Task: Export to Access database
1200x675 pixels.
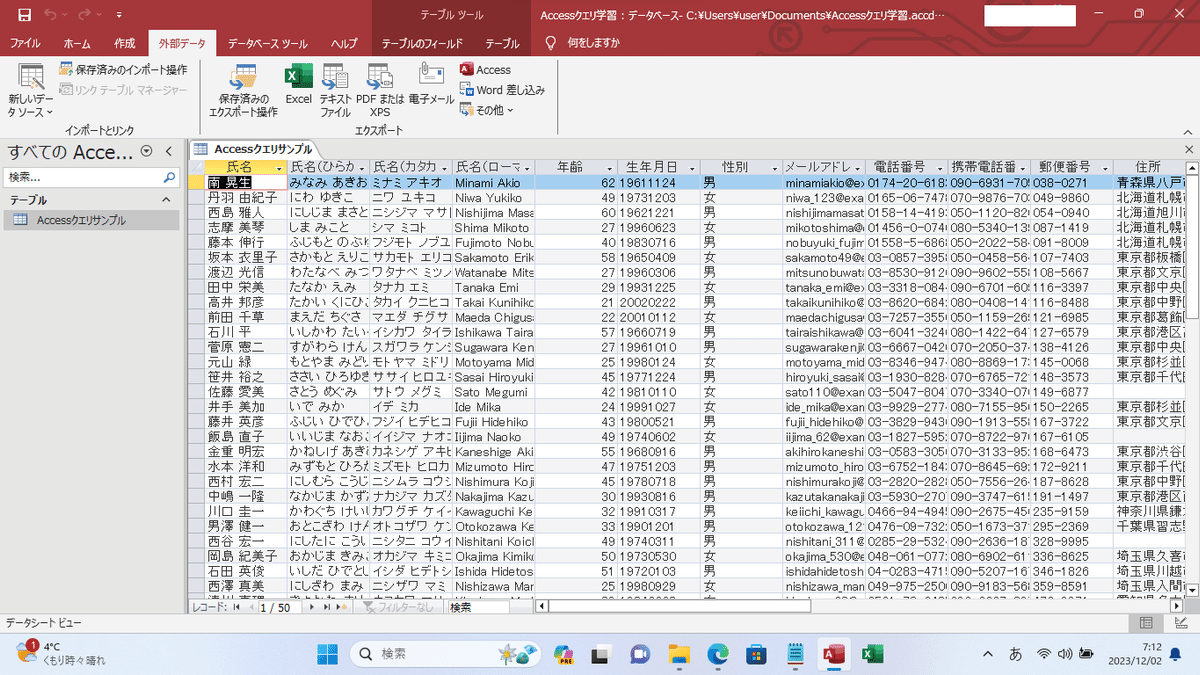Action: (x=486, y=70)
